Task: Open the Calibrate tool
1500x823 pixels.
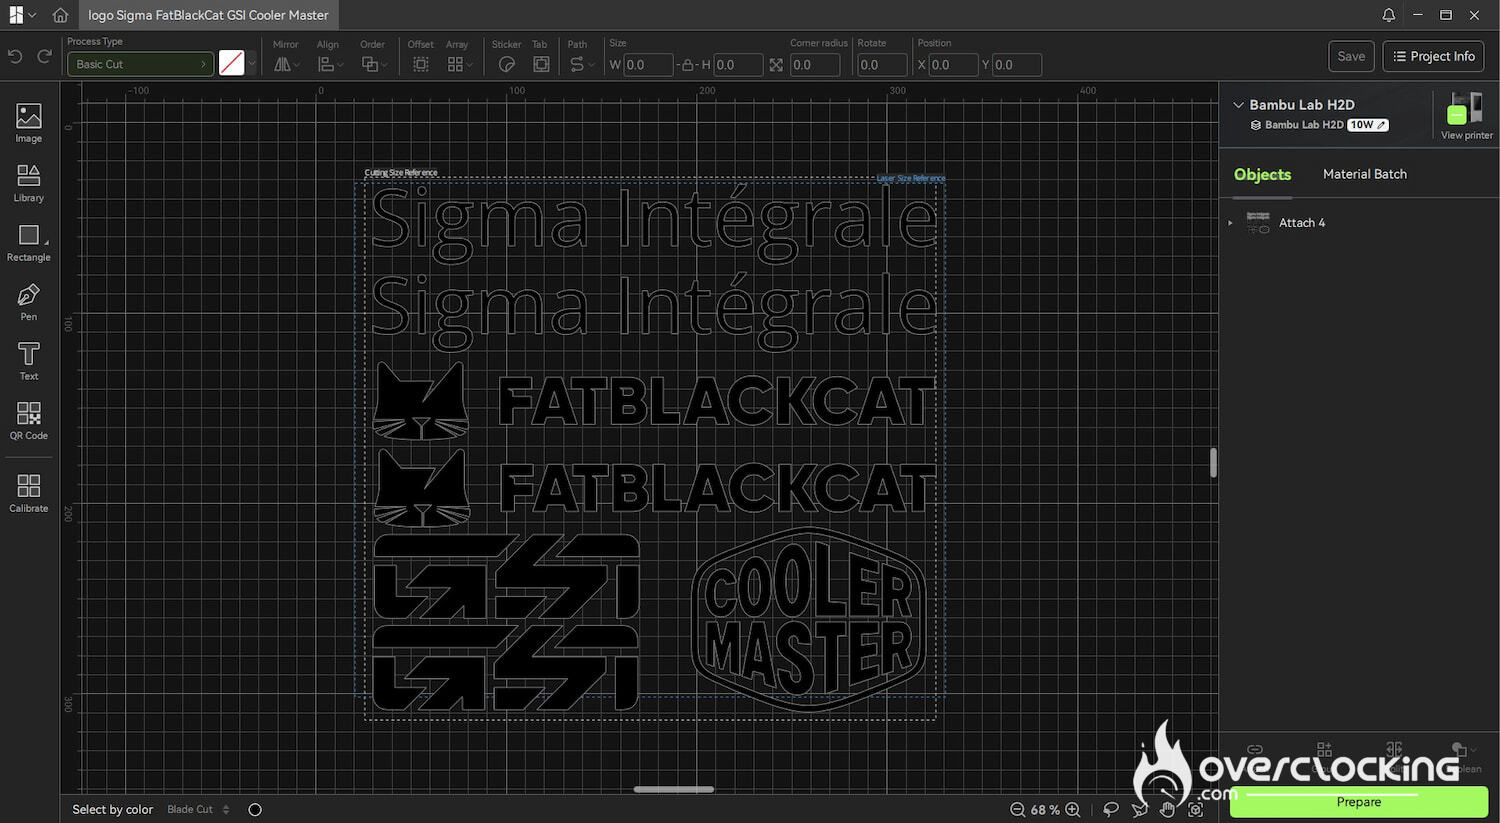Action: pyautogui.click(x=29, y=493)
